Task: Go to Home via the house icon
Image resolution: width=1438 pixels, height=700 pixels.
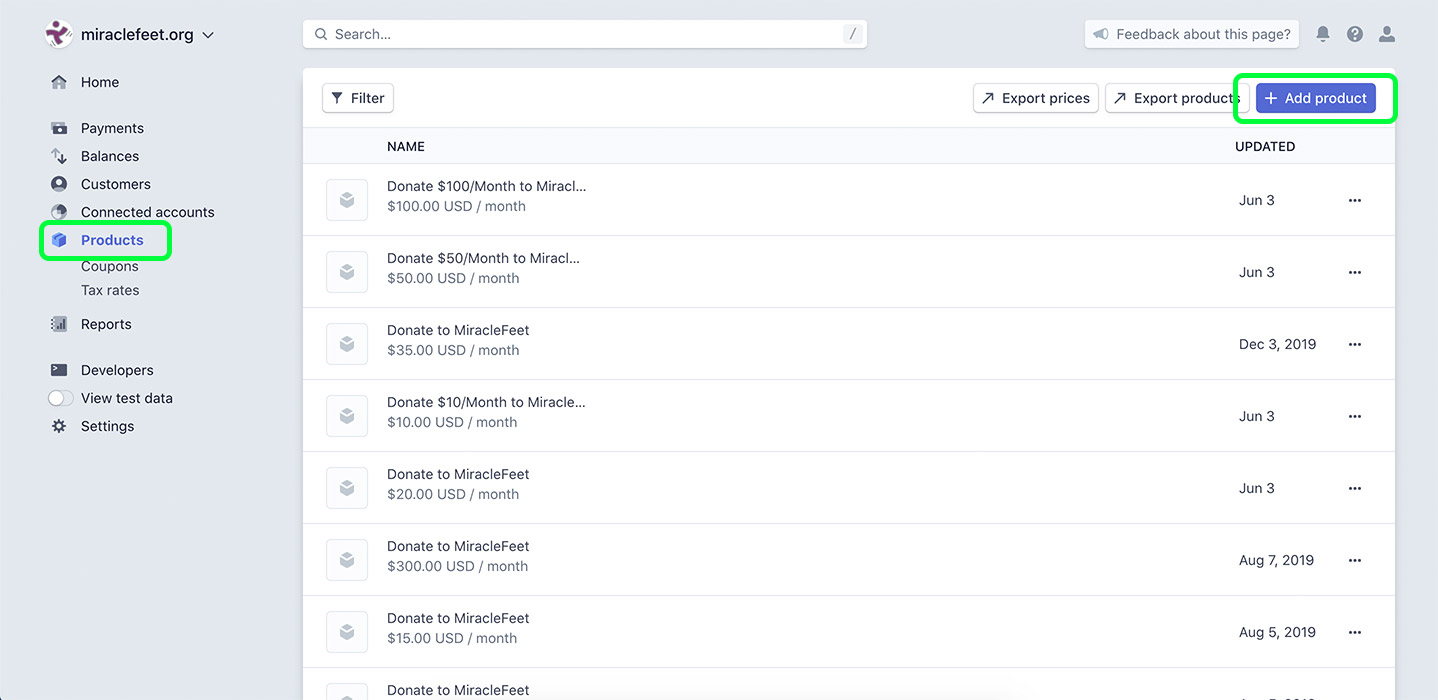Action: tap(59, 82)
